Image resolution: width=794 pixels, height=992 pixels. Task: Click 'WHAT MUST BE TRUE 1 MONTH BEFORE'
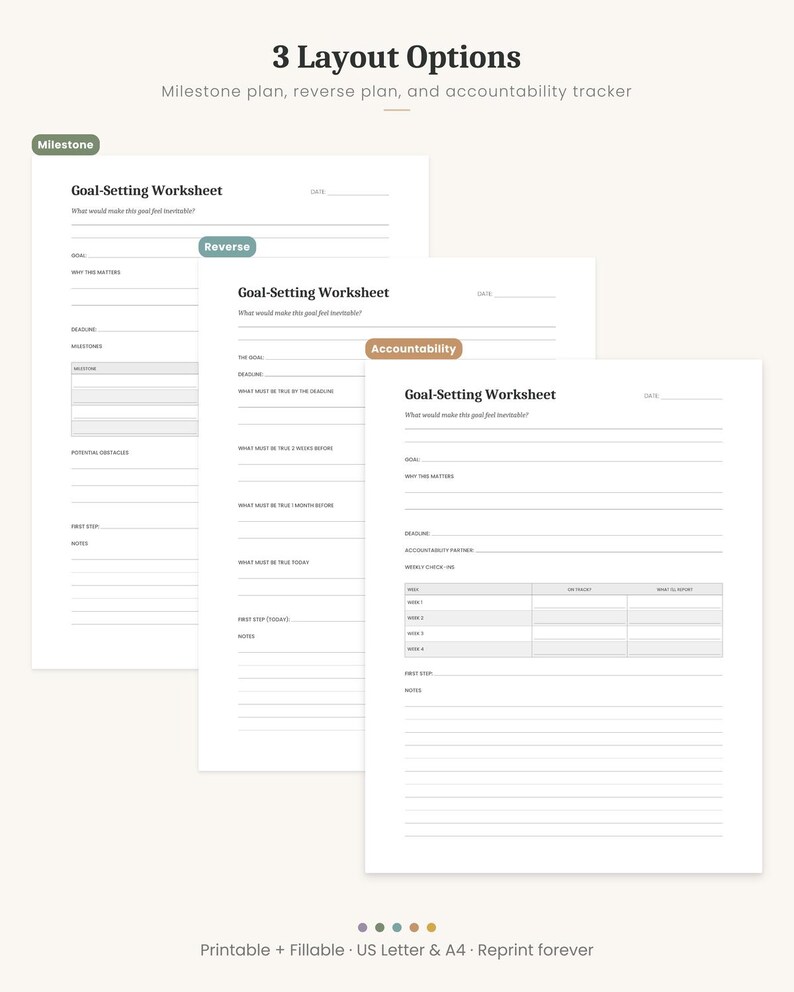coord(286,505)
